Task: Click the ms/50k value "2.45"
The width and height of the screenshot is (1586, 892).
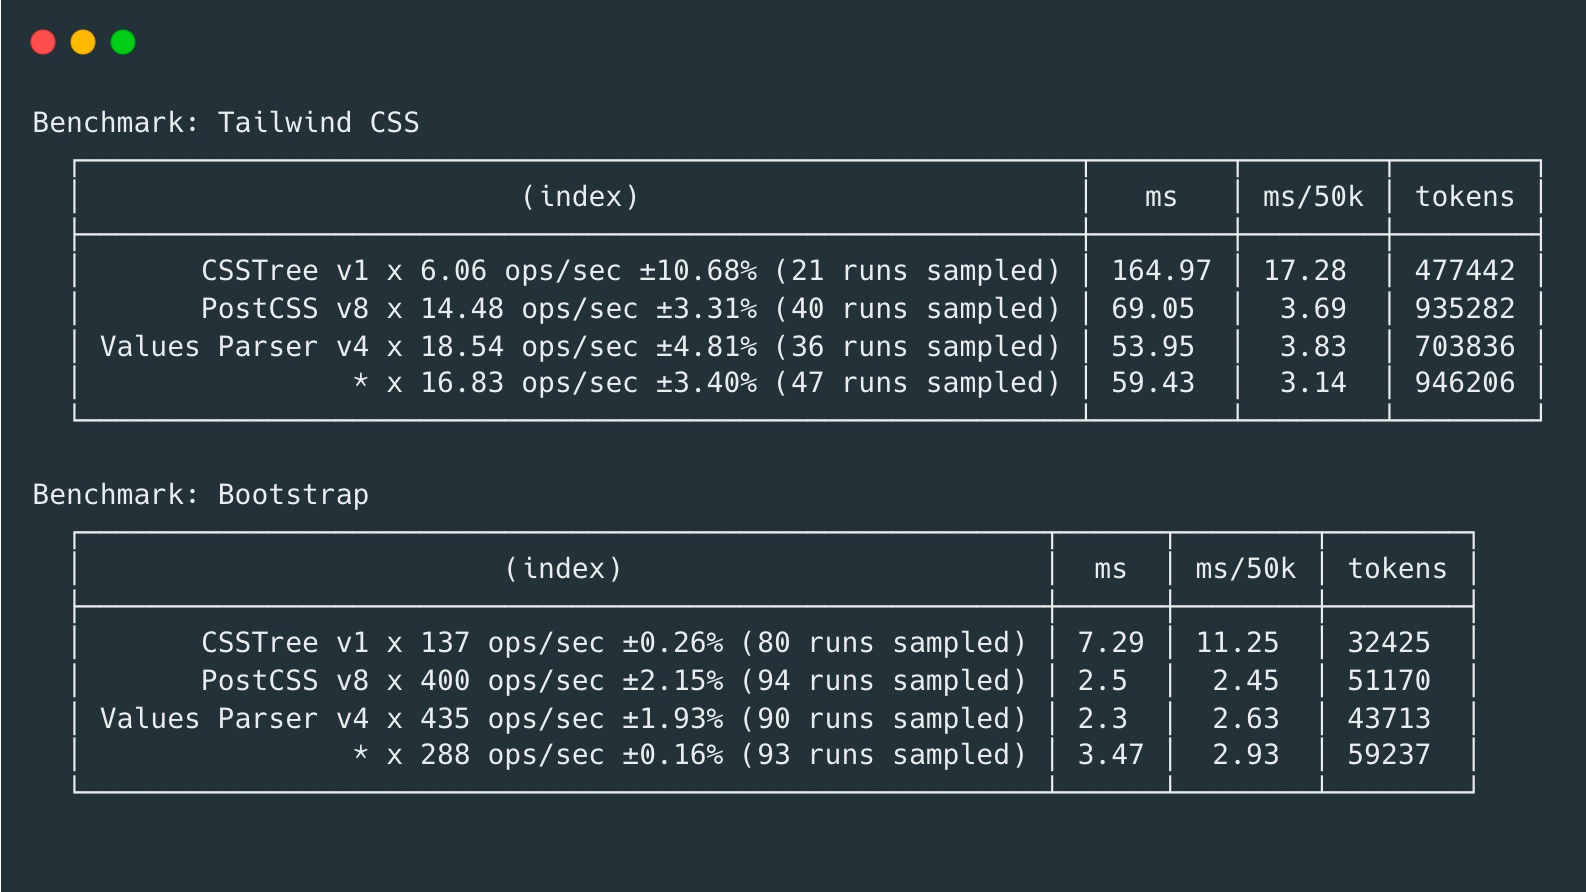Action: (1245, 681)
